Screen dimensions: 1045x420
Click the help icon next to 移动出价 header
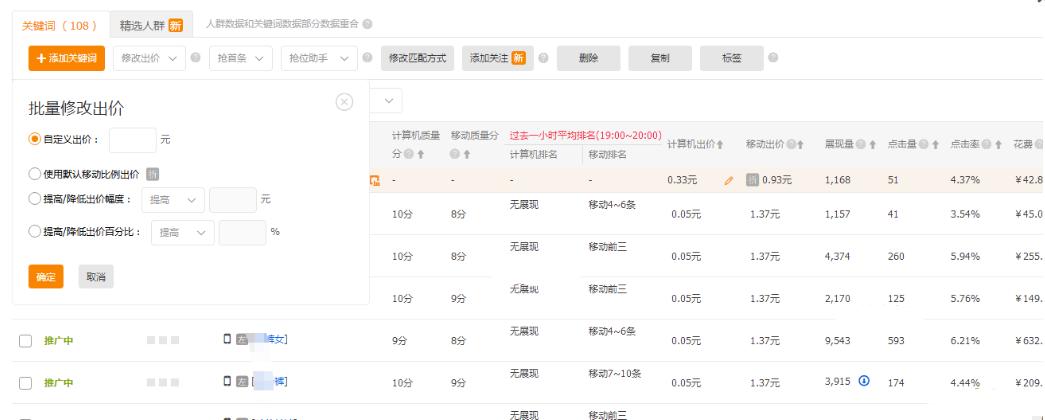pyautogui.click(x=790, y=145)
